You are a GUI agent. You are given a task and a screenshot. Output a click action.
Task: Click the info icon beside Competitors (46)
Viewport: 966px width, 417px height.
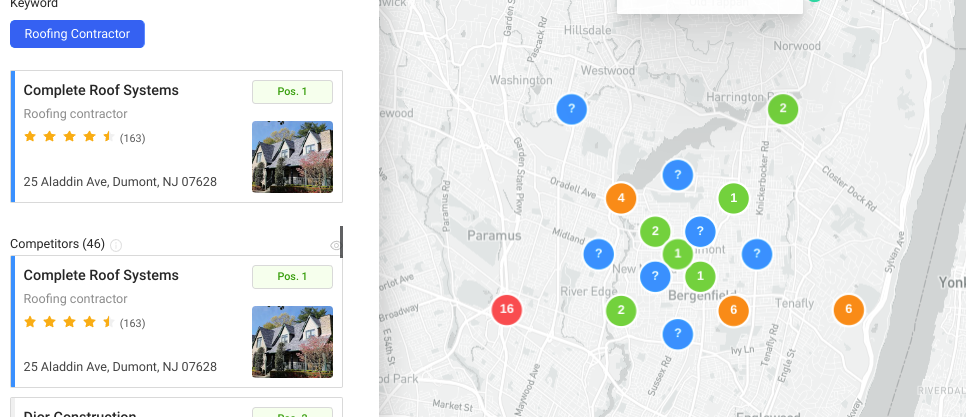(116, 245)
